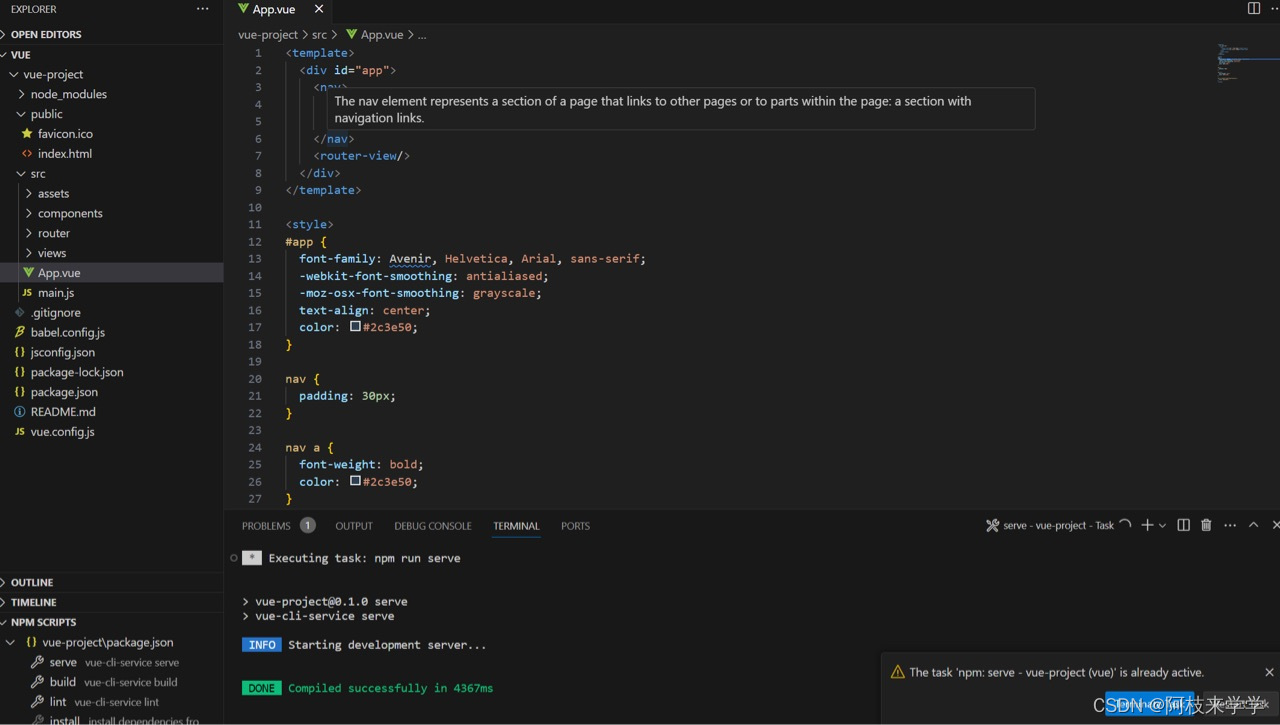Click line number 20 in the gutter

254,379
